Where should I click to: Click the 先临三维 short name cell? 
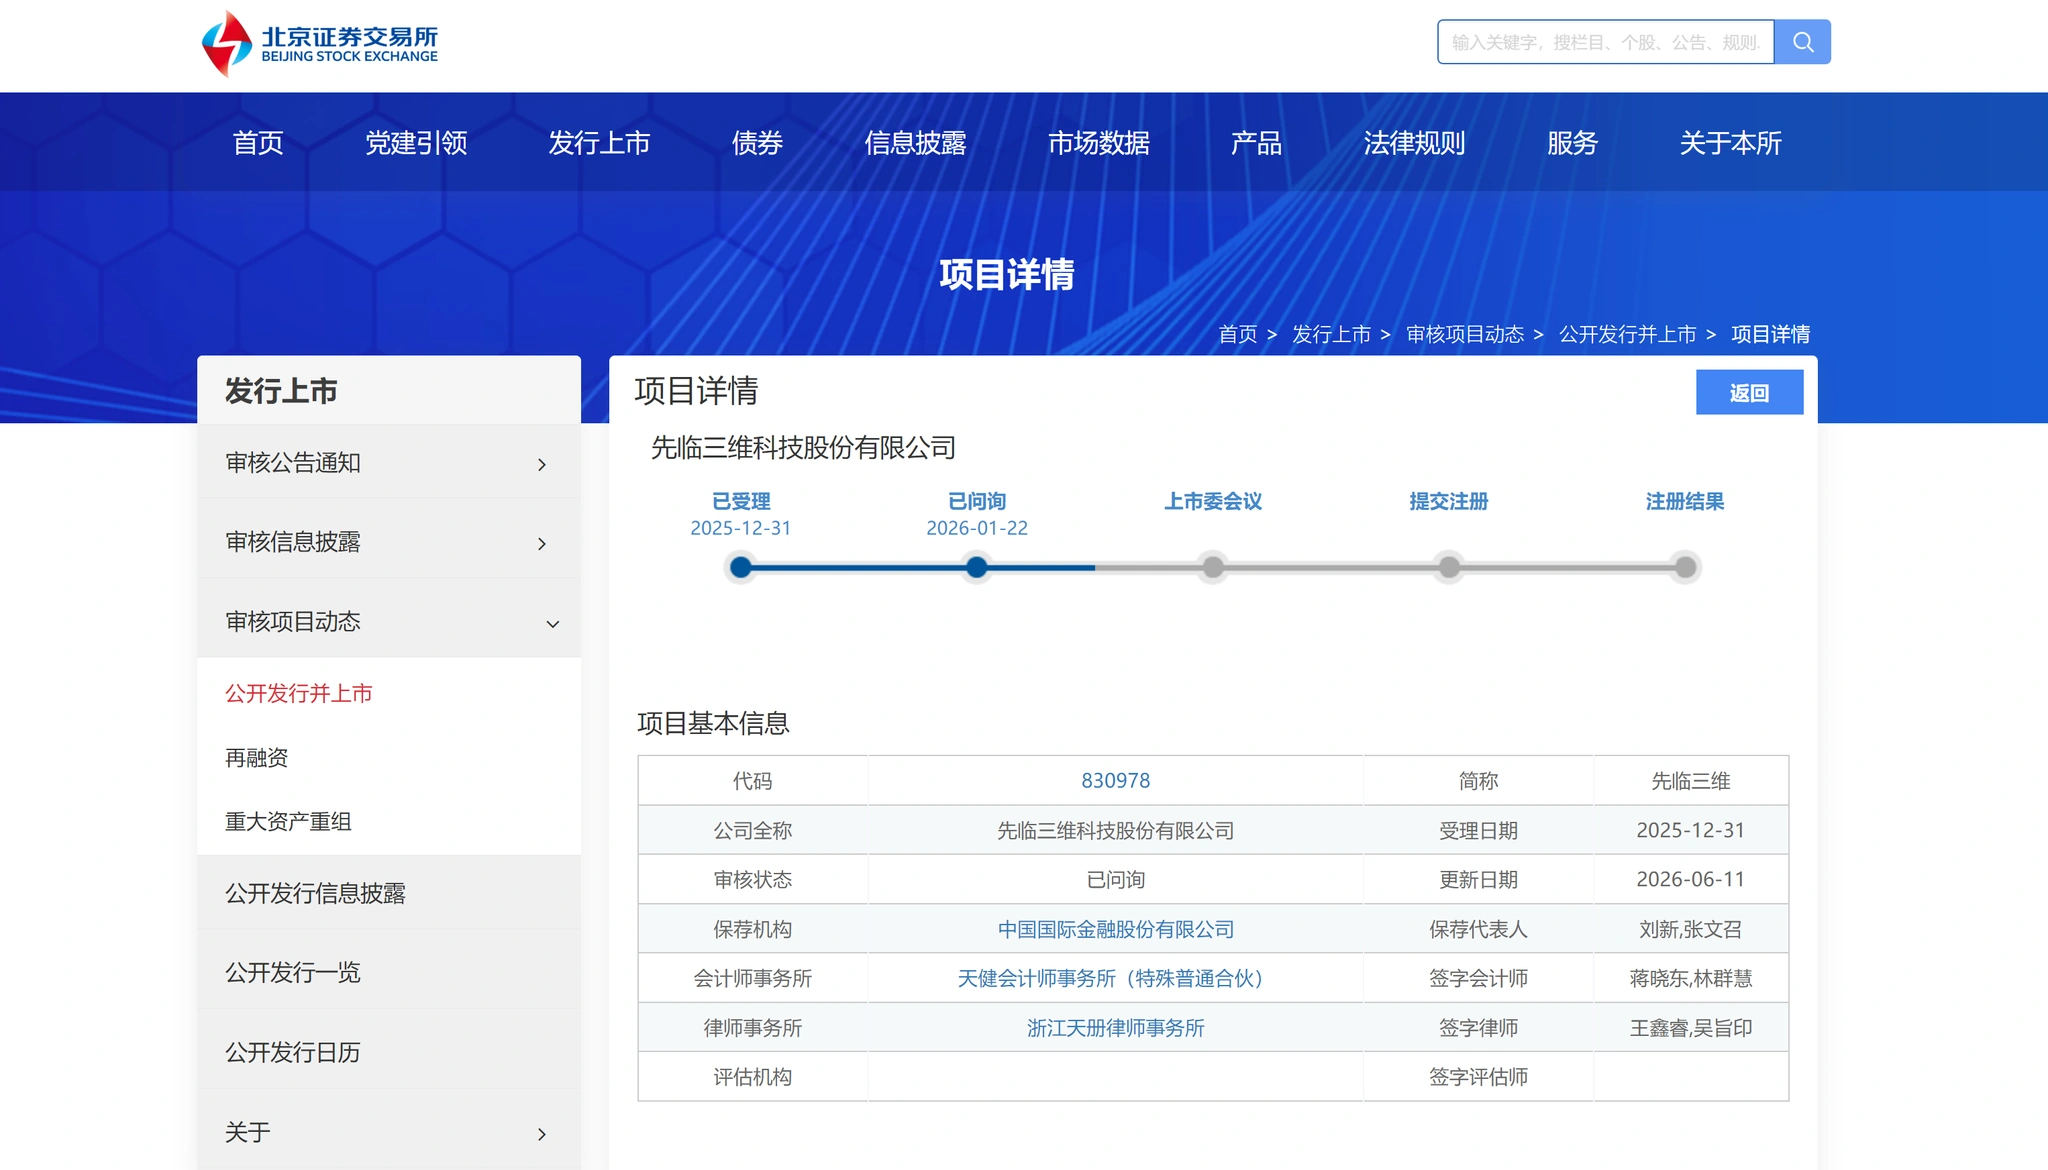[x=1690, y=780]
